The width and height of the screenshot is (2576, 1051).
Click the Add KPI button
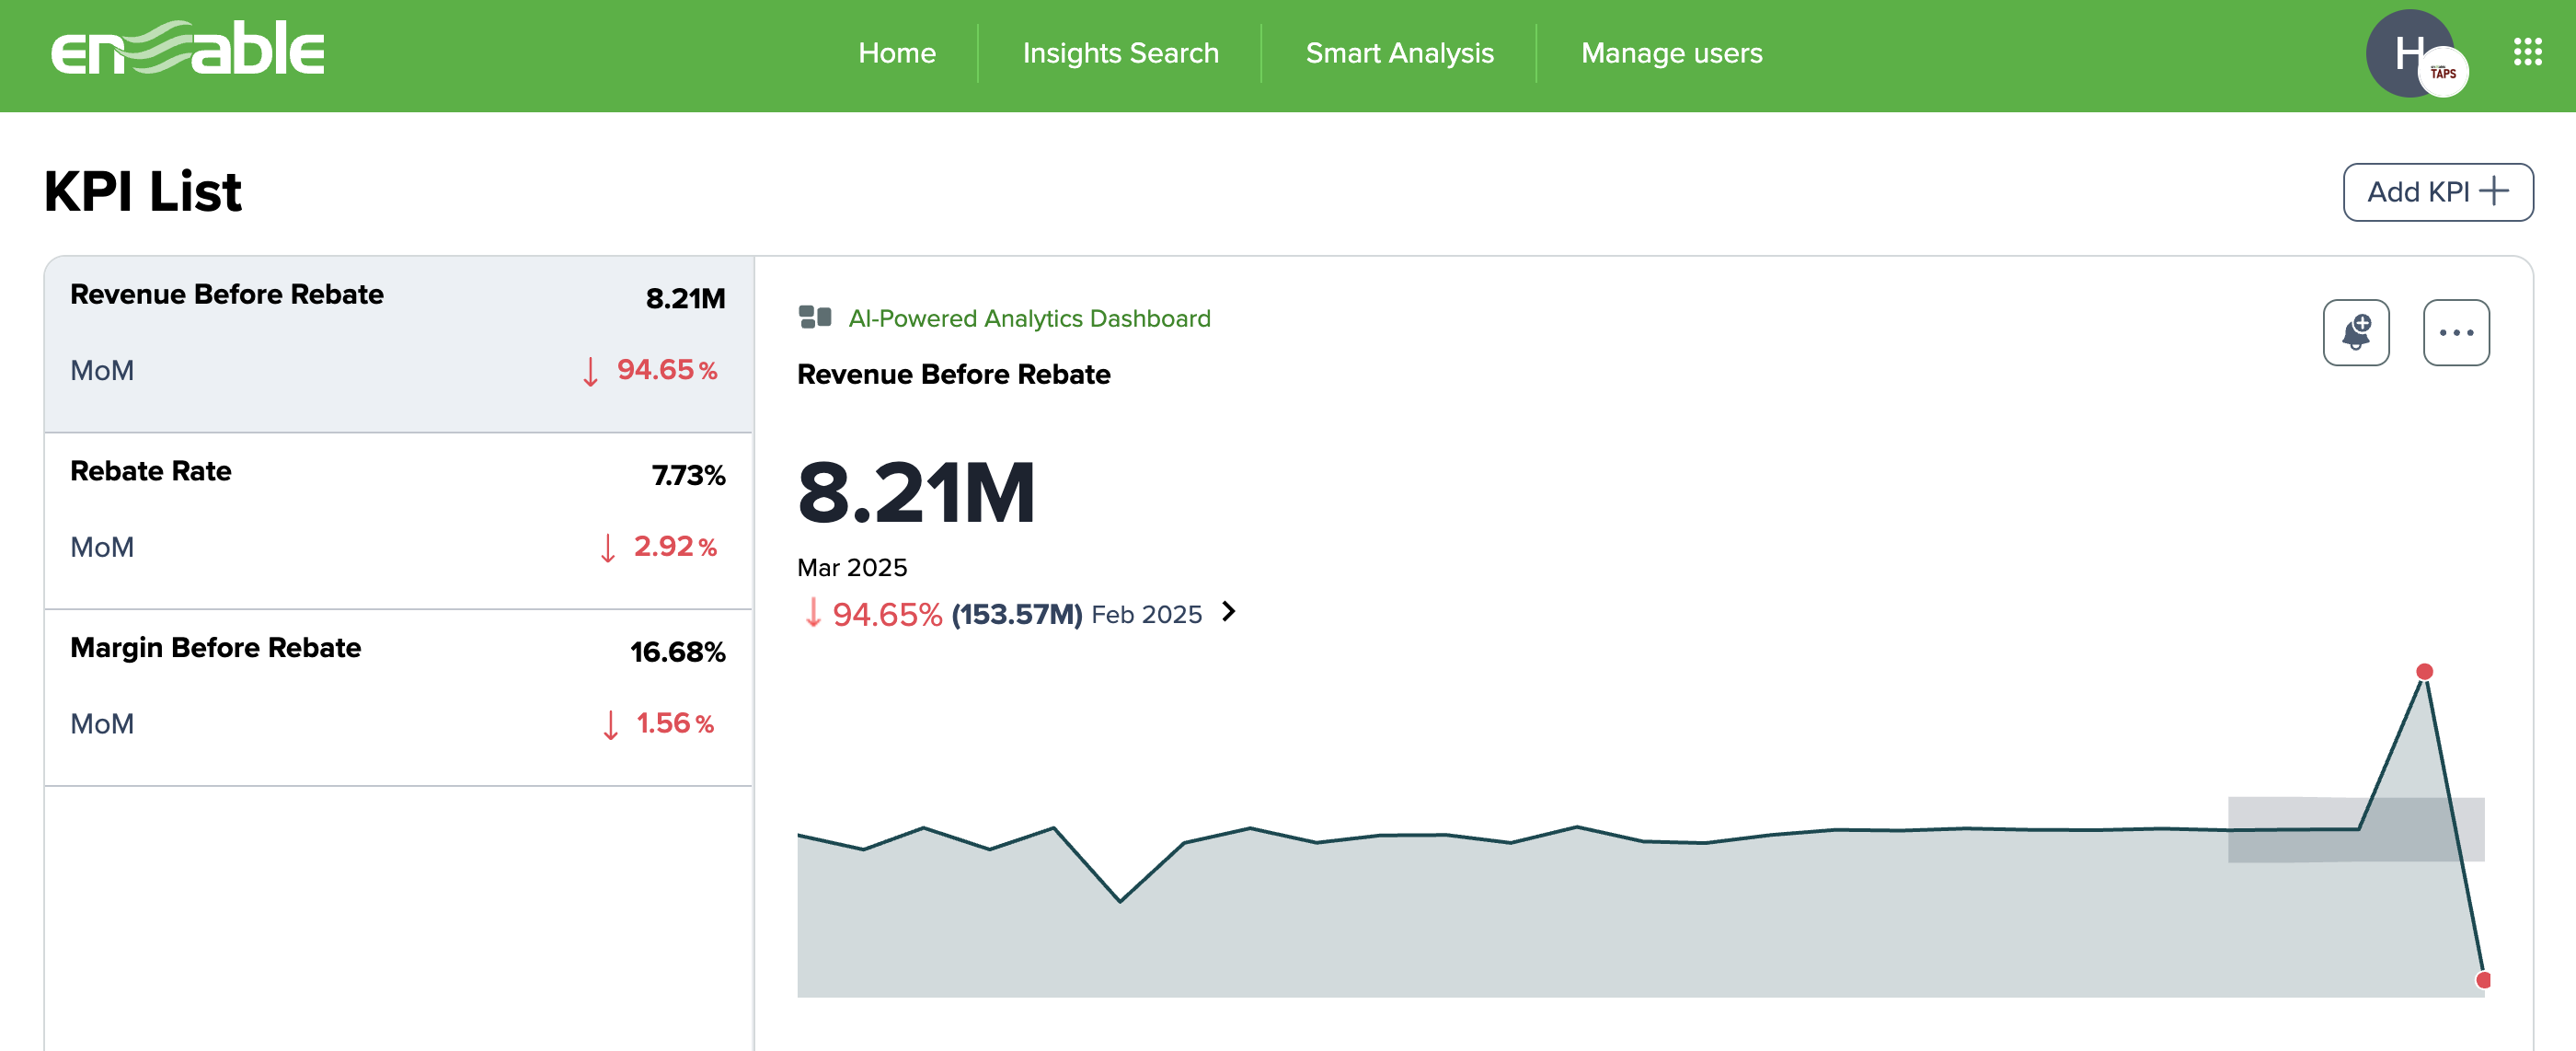(x=2437, y=191)
